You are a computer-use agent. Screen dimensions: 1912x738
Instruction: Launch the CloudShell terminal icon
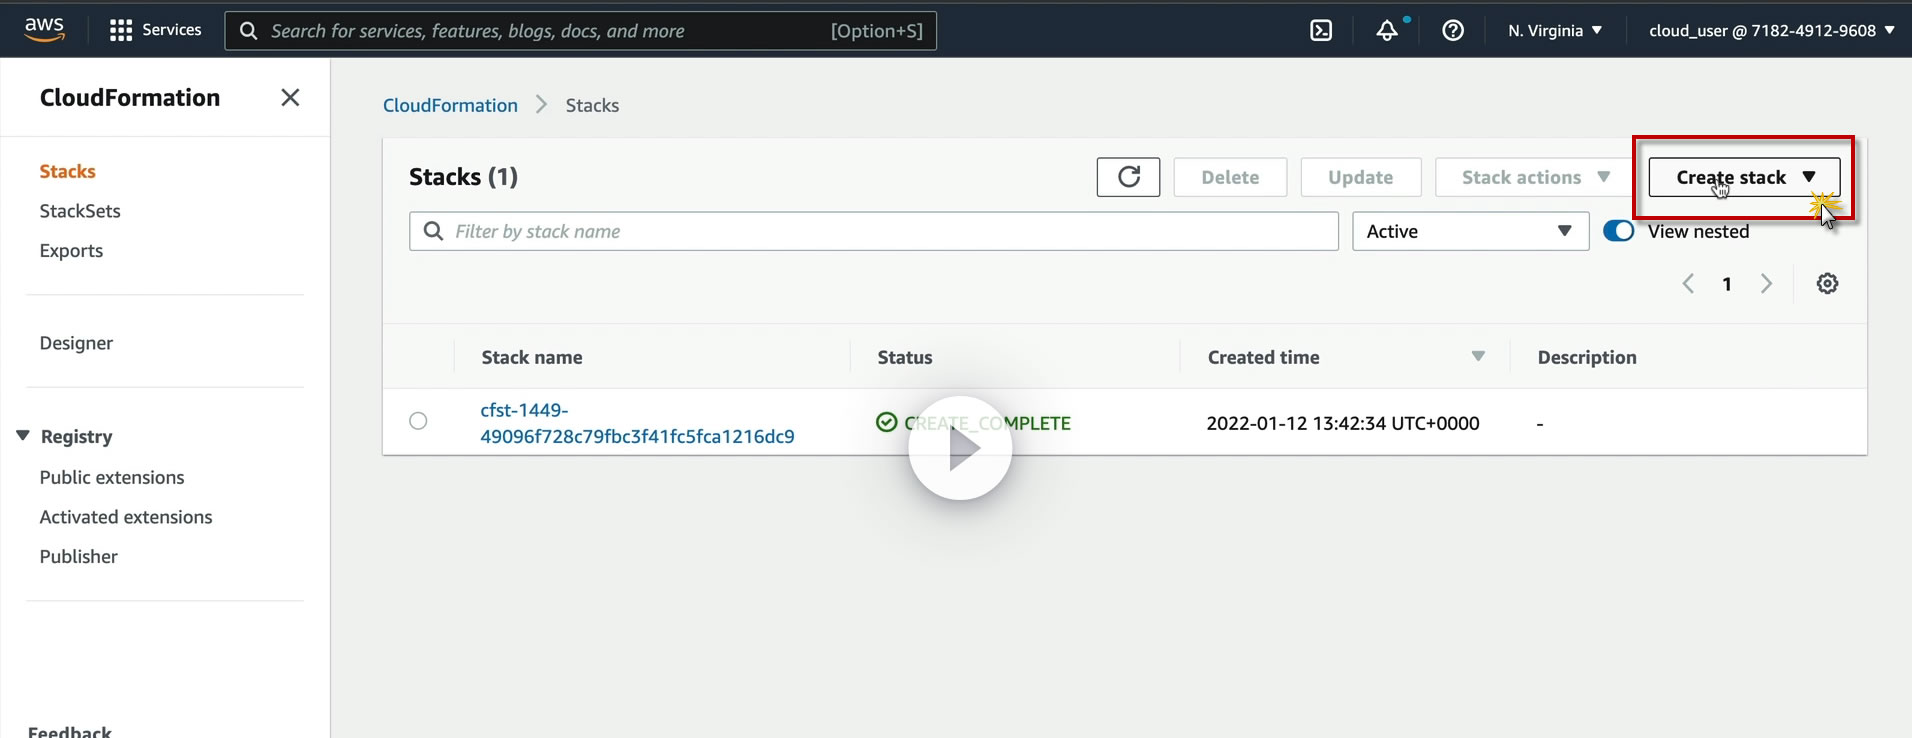[1321, 30]
